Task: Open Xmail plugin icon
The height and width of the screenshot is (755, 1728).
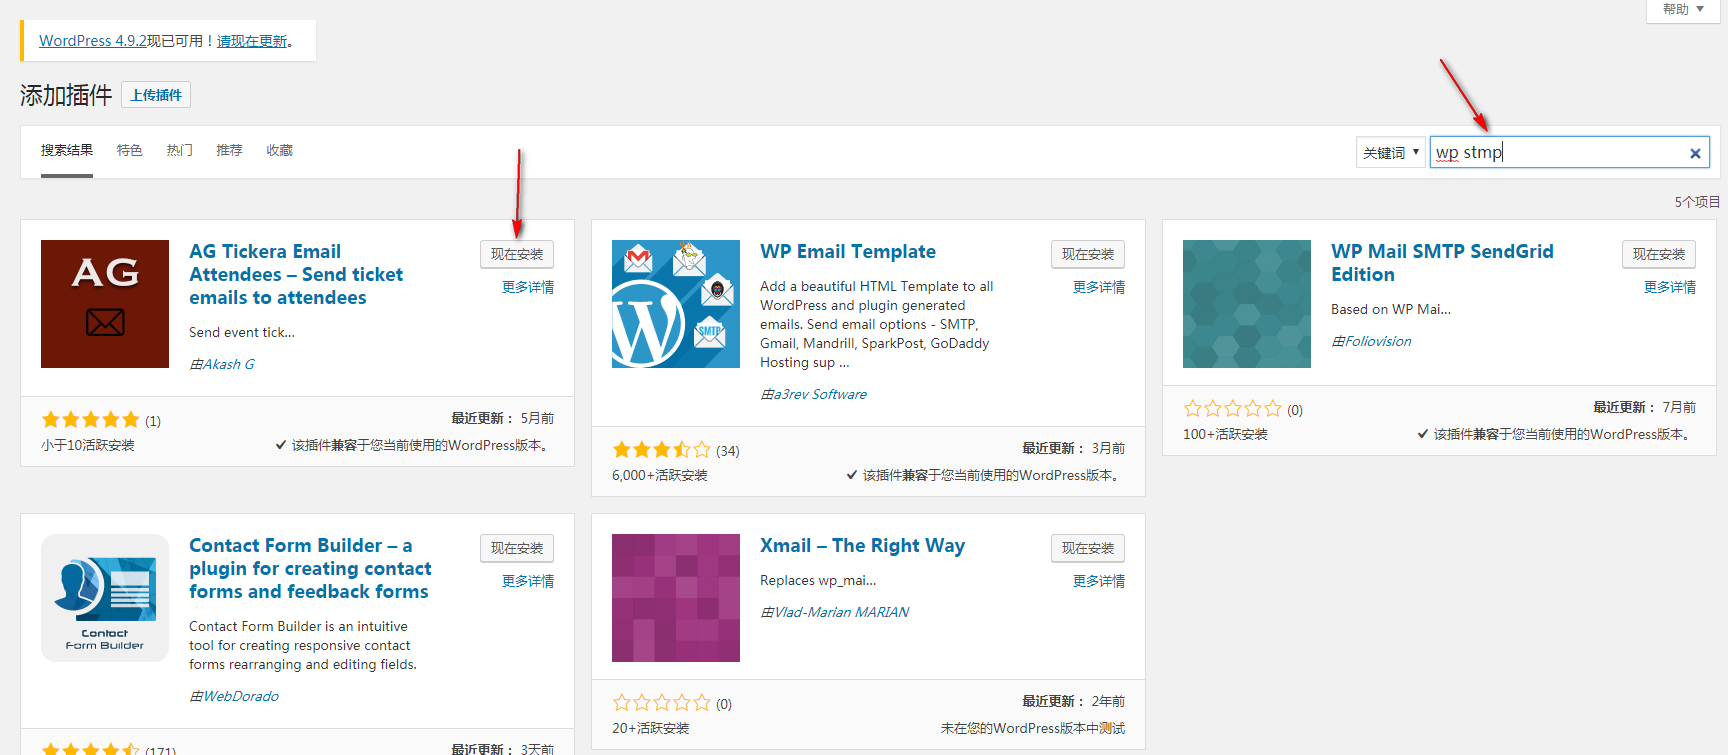Action: 676,598
